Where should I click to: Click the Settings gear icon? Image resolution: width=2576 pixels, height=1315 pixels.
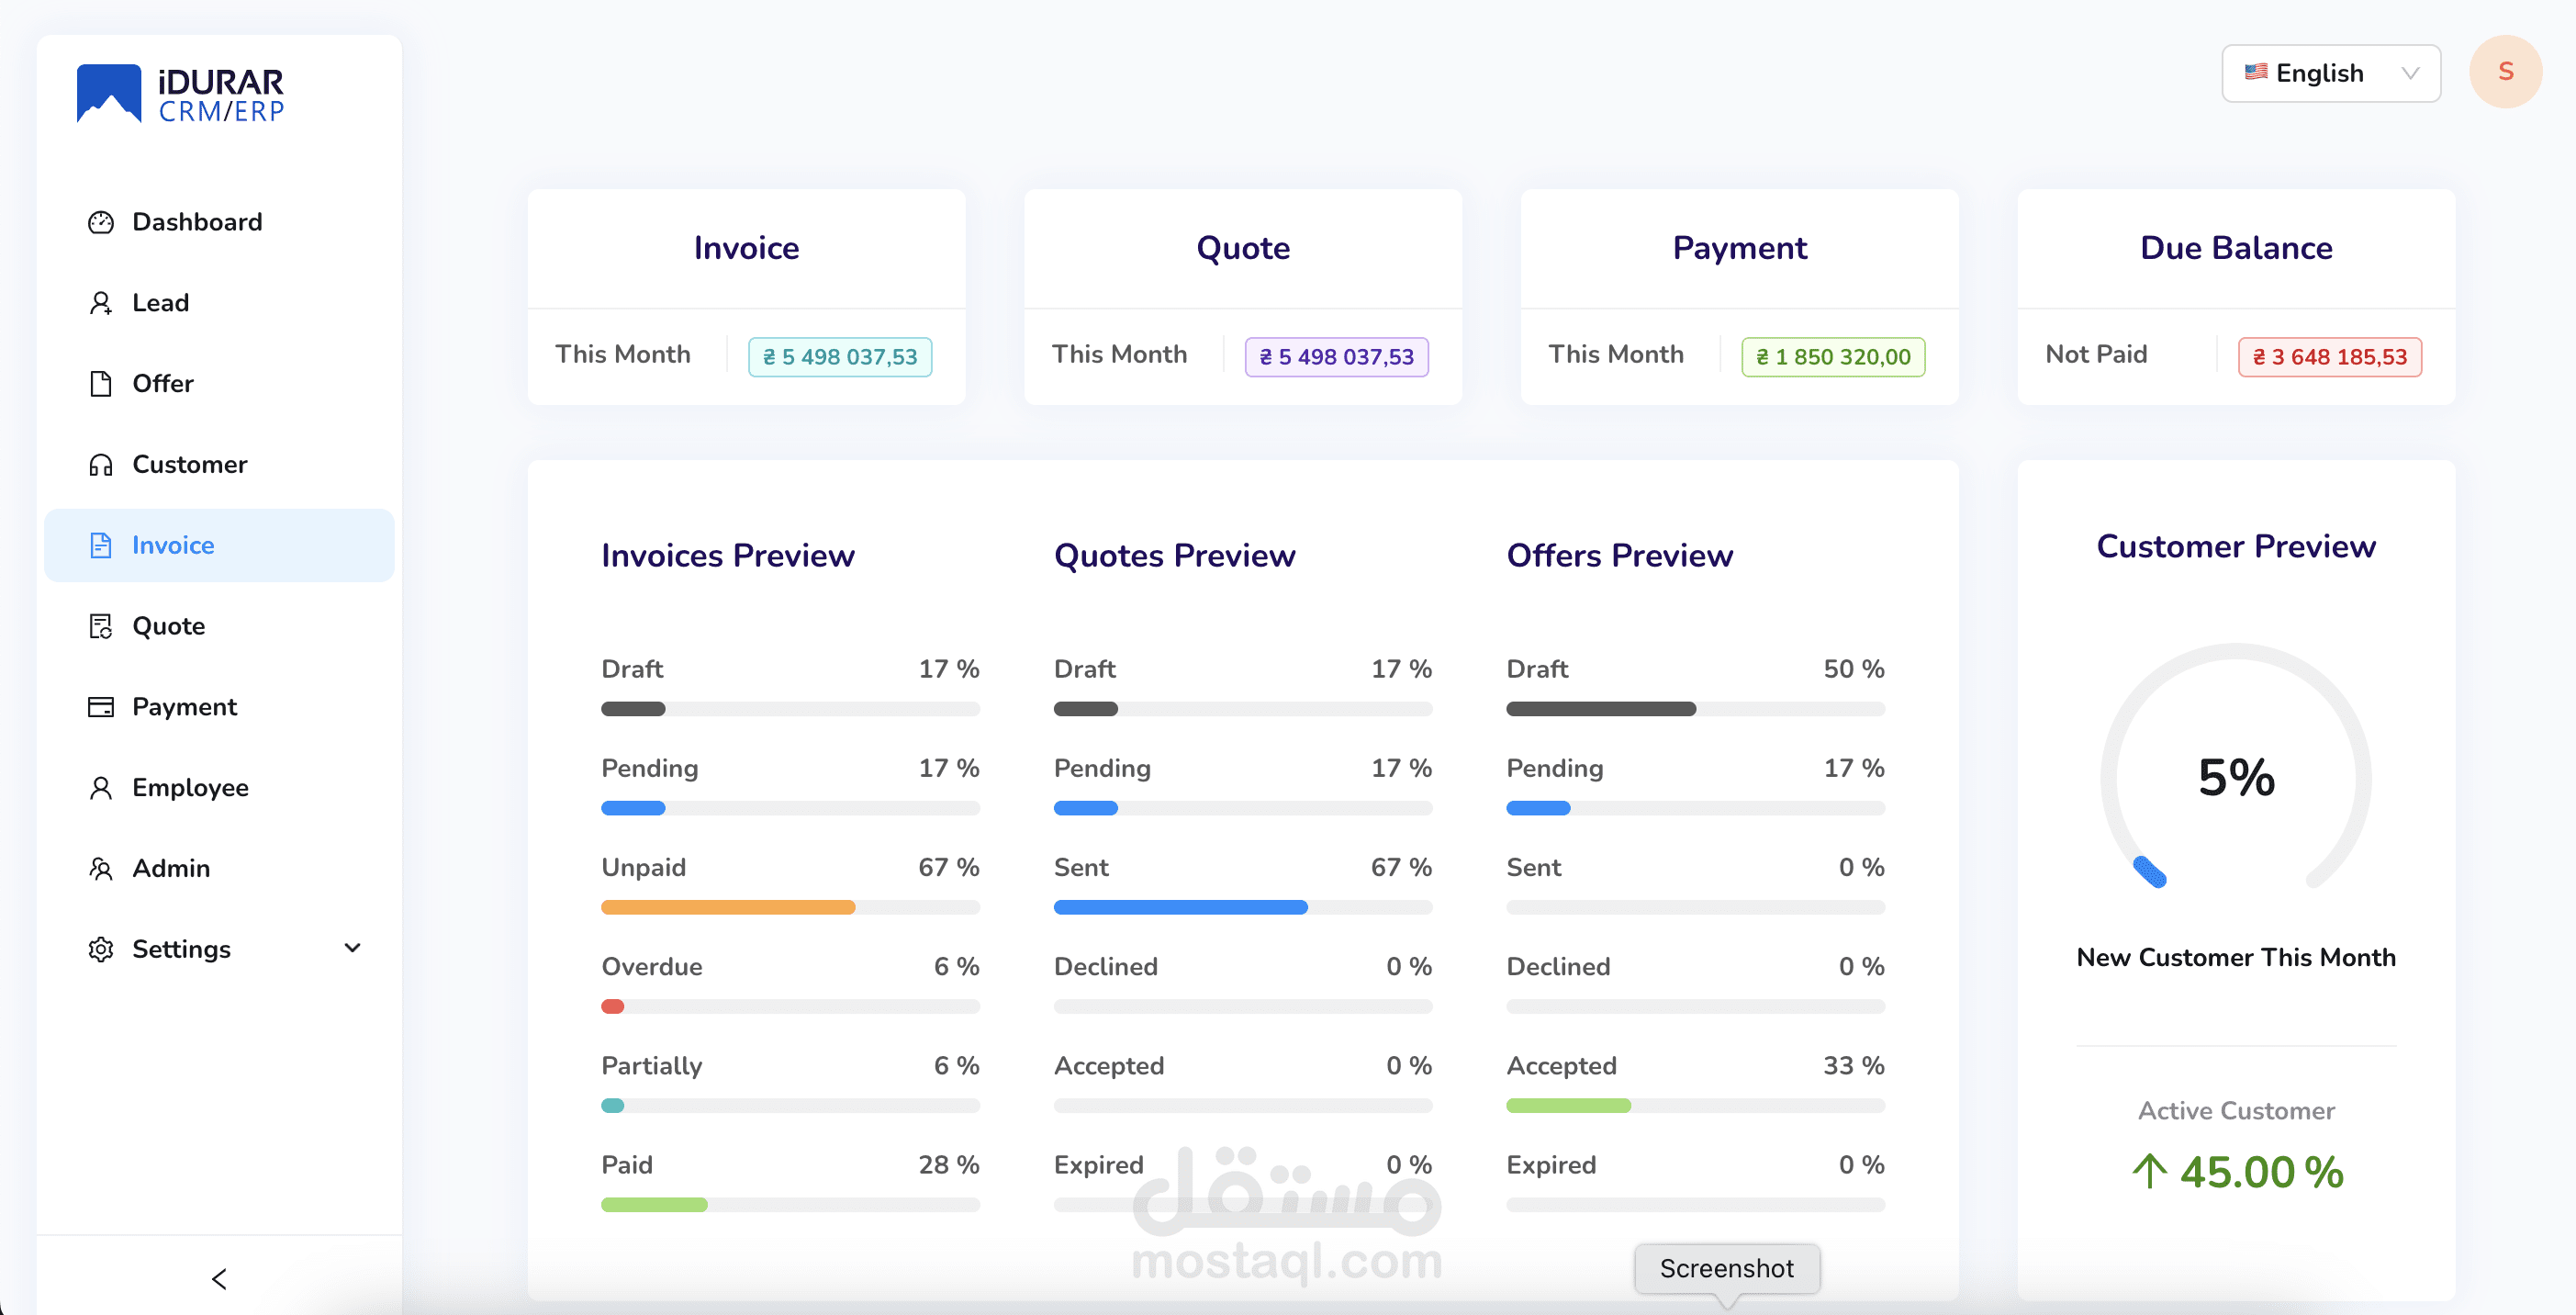pos(101,949)
